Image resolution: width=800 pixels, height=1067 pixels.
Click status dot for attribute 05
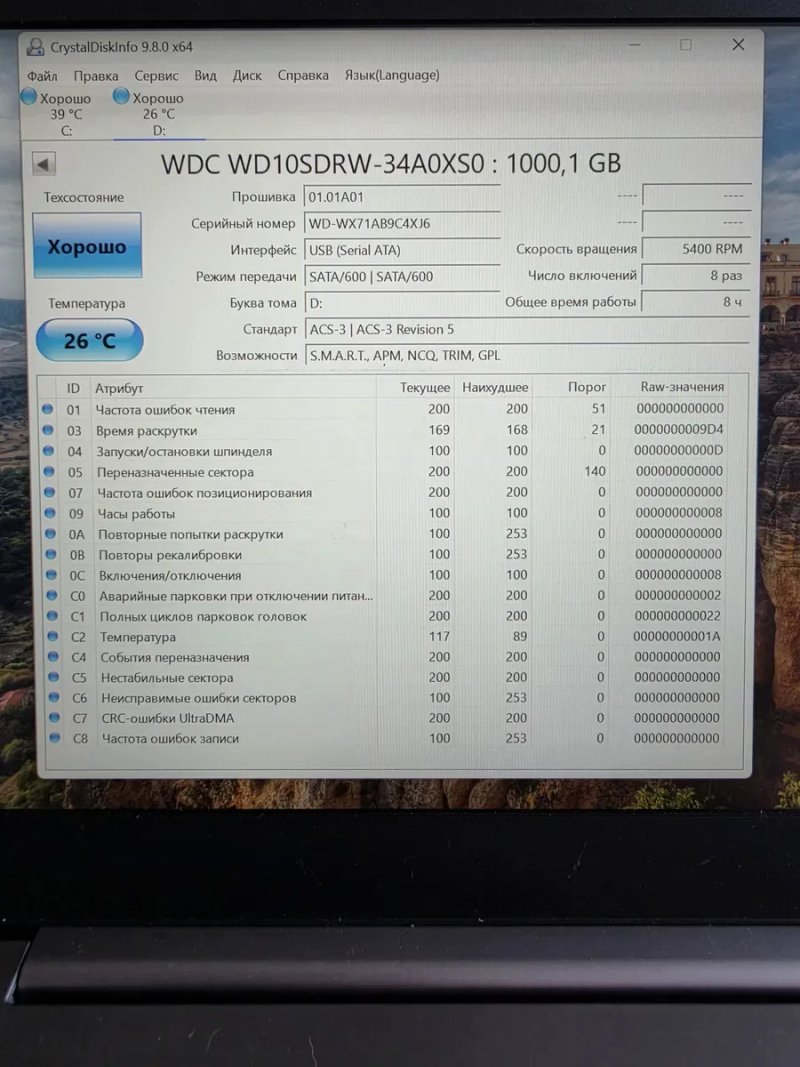coord(49,472)
